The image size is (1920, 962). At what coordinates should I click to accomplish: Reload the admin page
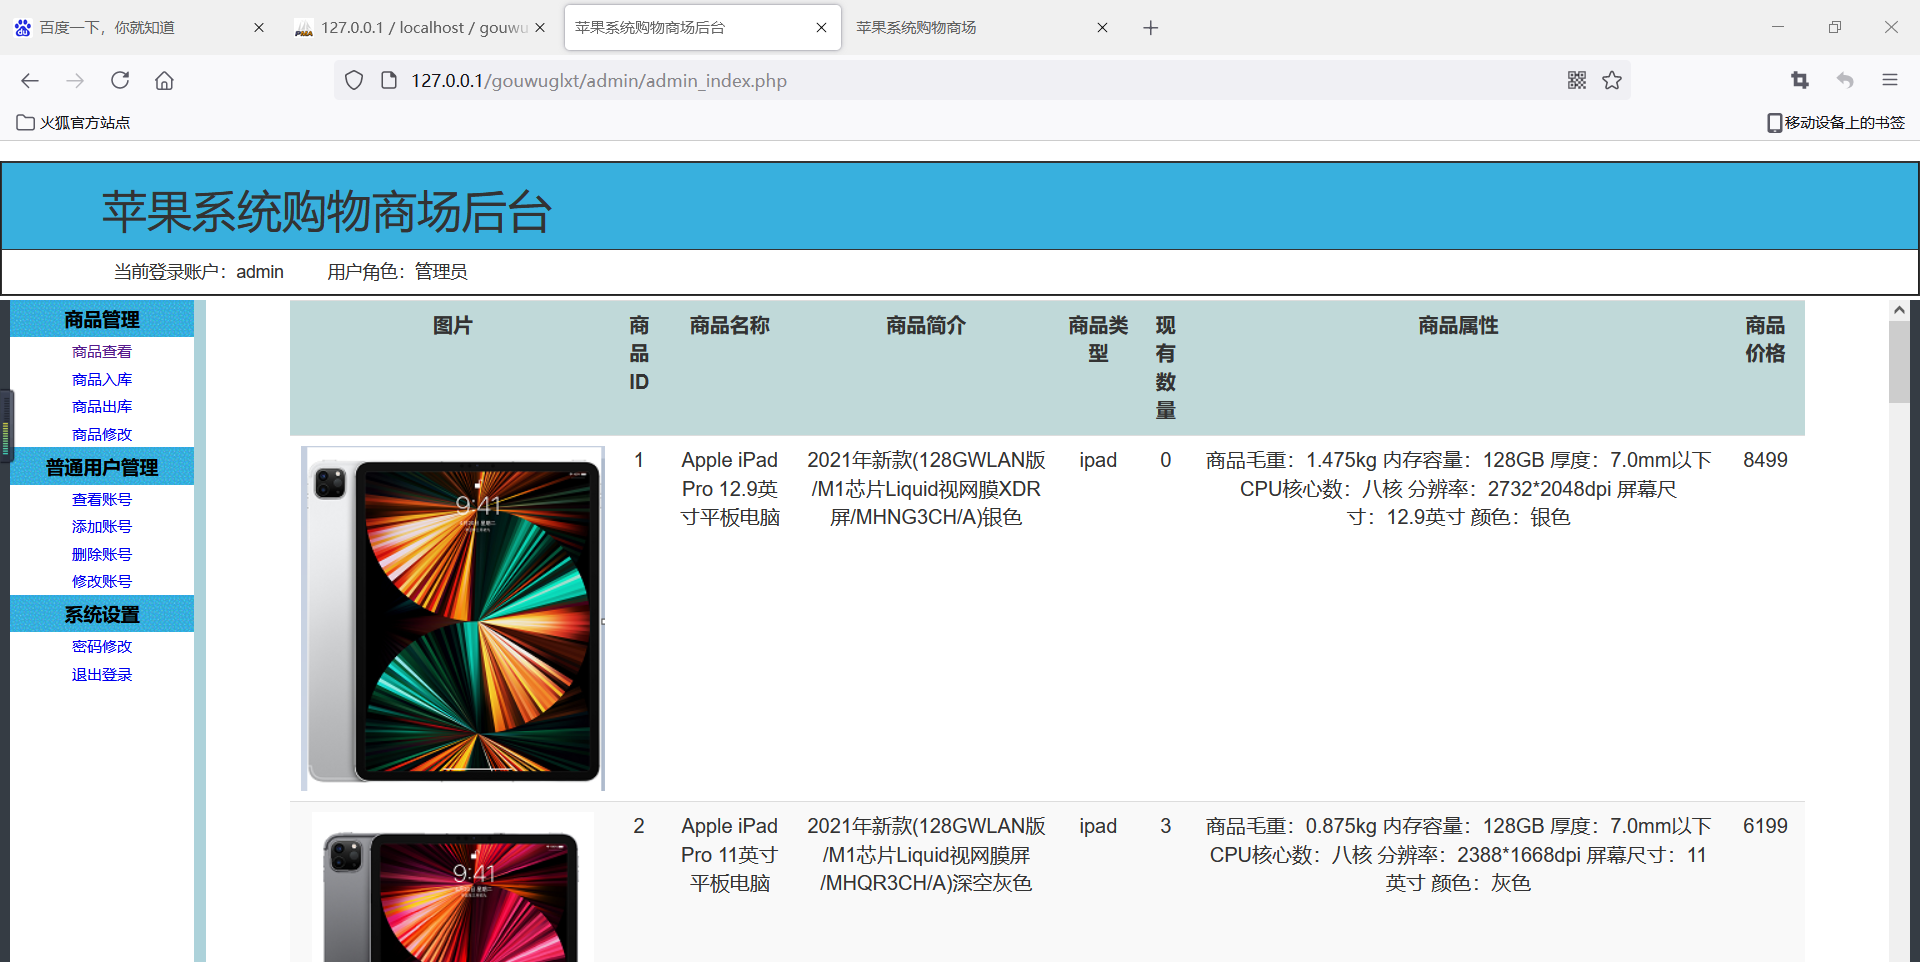point(120,80)
